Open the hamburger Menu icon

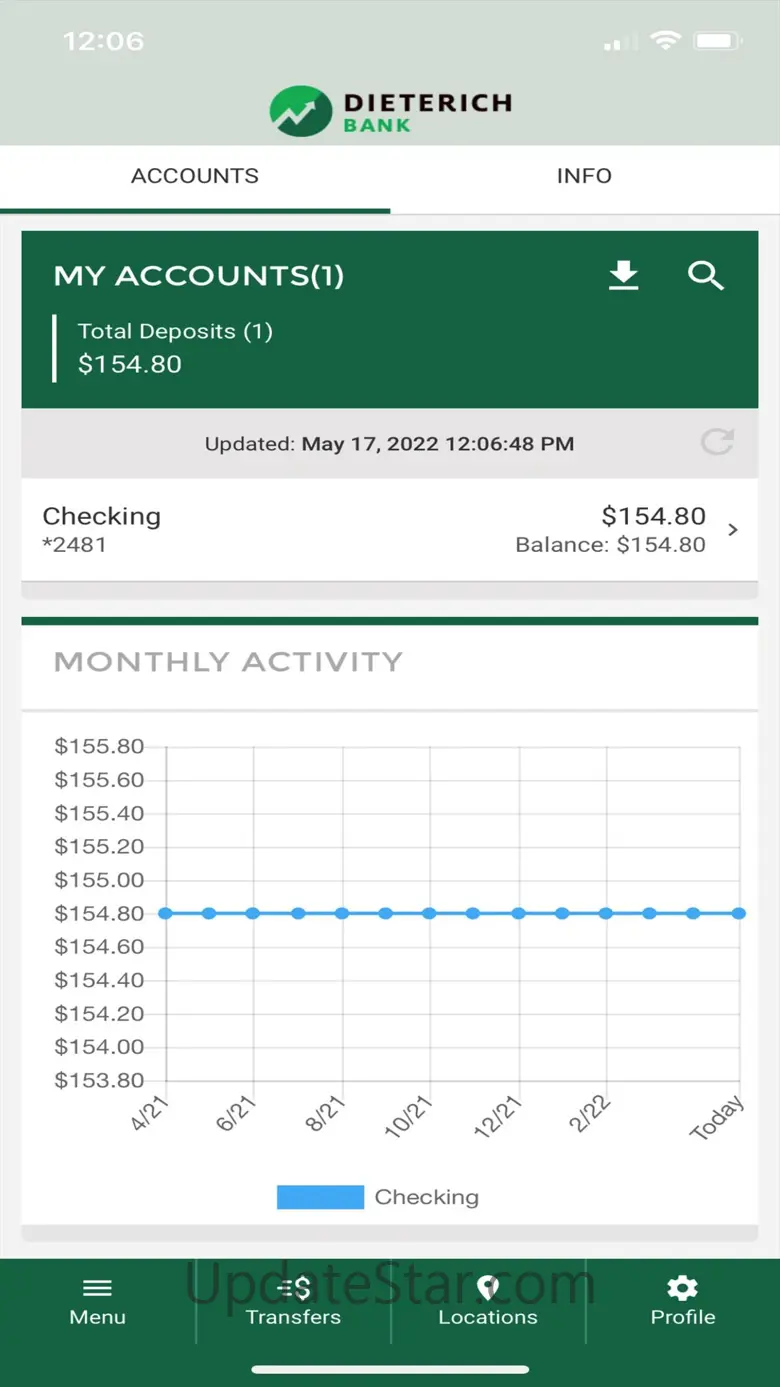pyautogui.click(x=97, y=1288)
